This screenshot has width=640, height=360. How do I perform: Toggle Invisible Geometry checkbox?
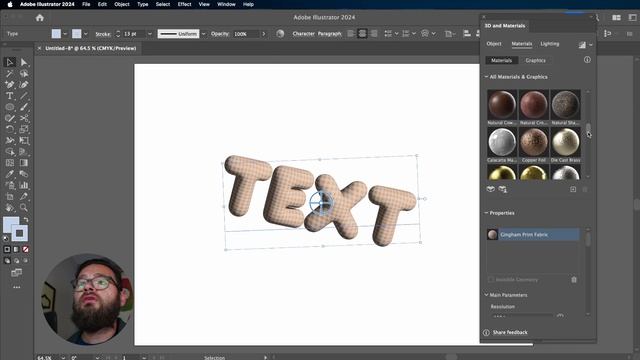(491, 280)
